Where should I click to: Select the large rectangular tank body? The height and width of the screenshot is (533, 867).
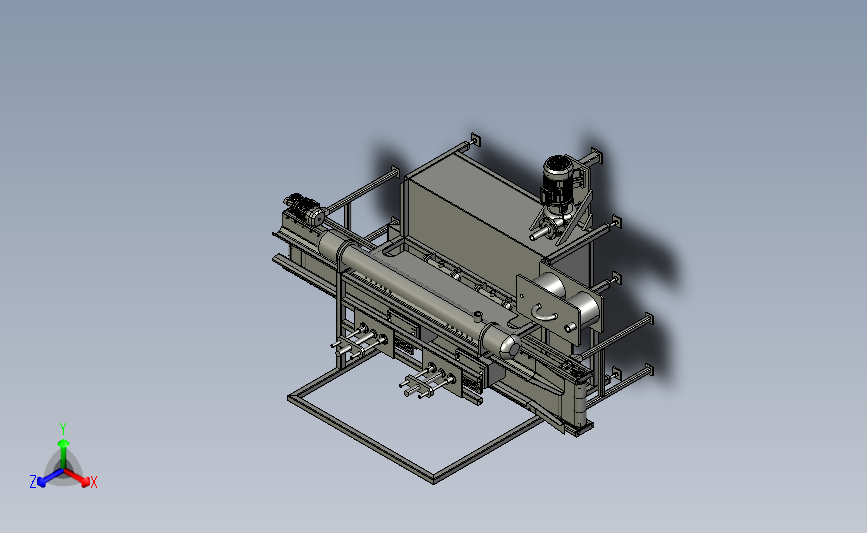point(481,221)
